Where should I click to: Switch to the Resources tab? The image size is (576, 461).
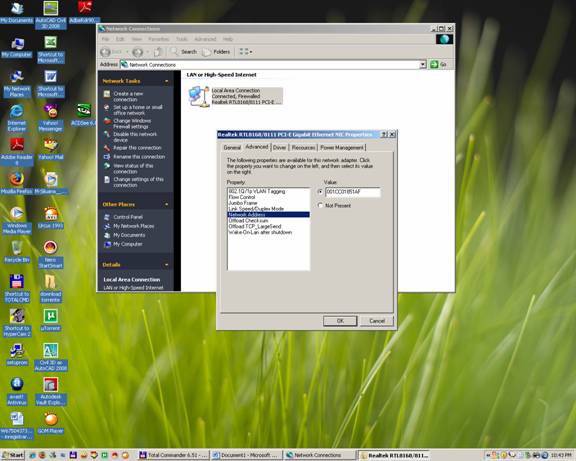303,148
